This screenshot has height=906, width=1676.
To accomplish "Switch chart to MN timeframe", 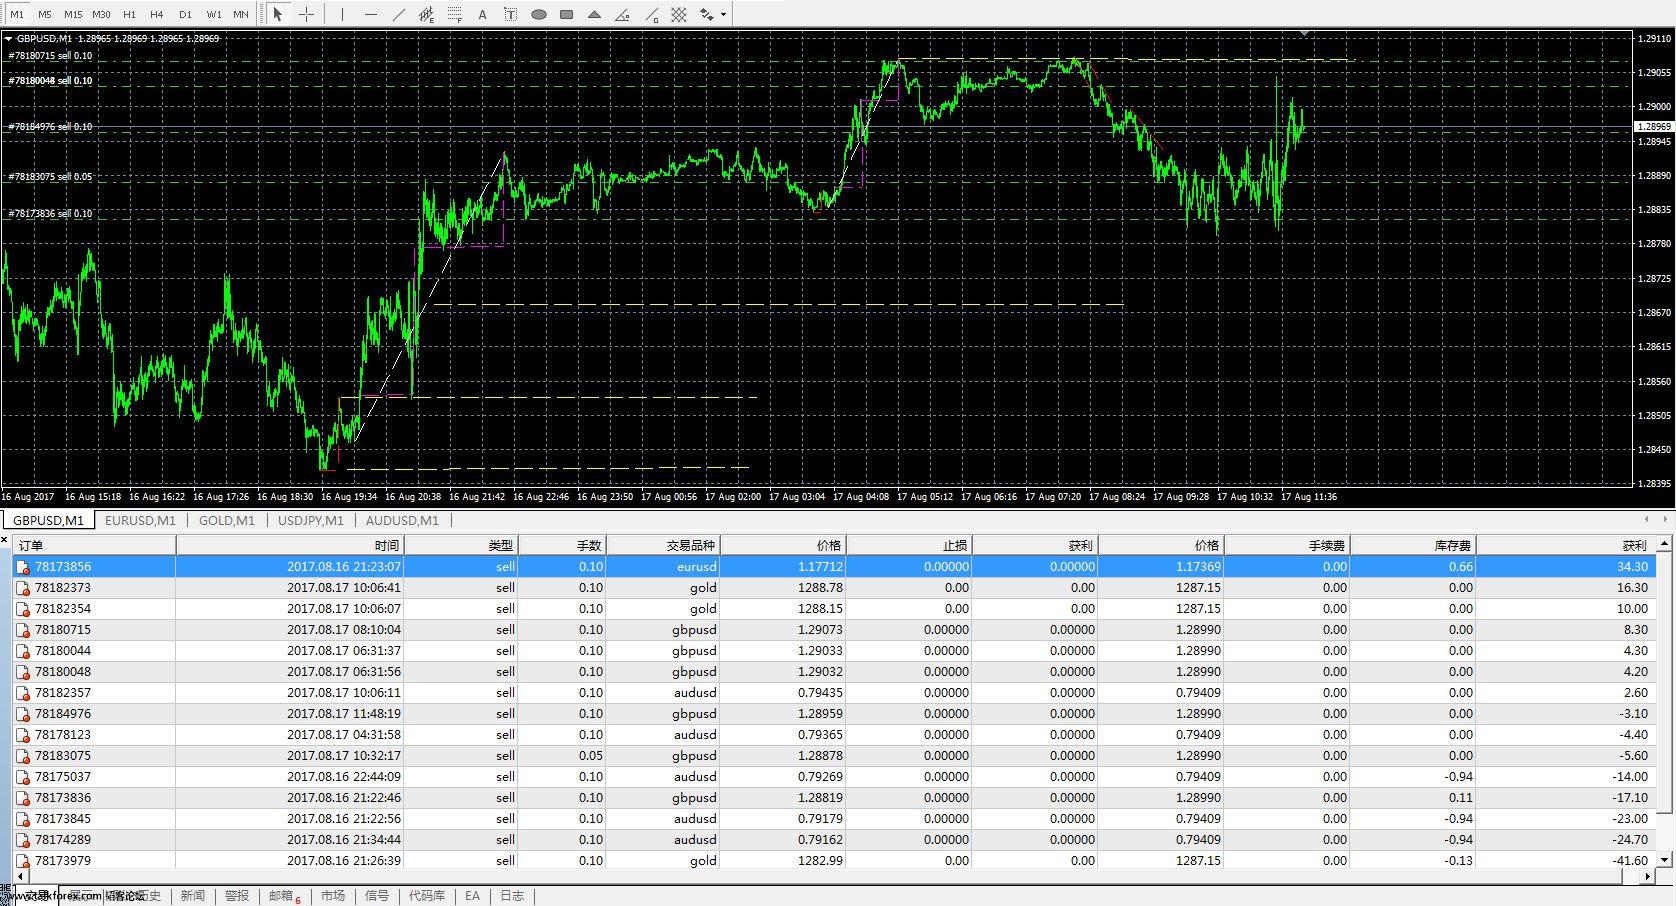I will coord(241,14).
